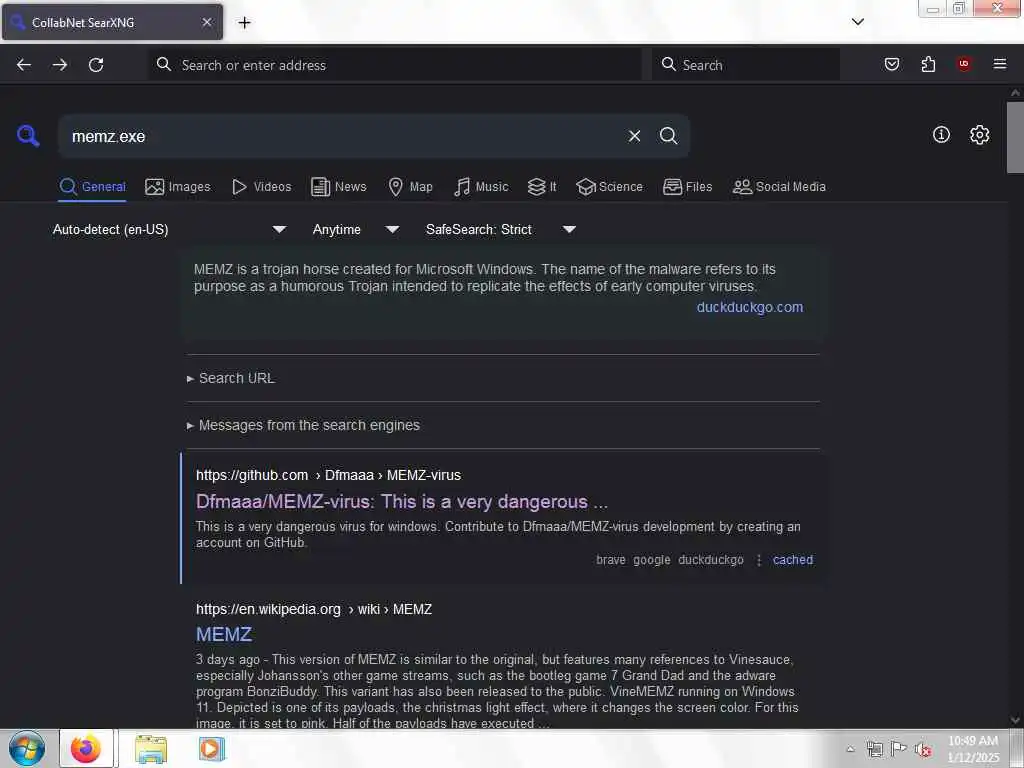
Task: Submit search with magnifier button
Action: [x=668, y=136]
